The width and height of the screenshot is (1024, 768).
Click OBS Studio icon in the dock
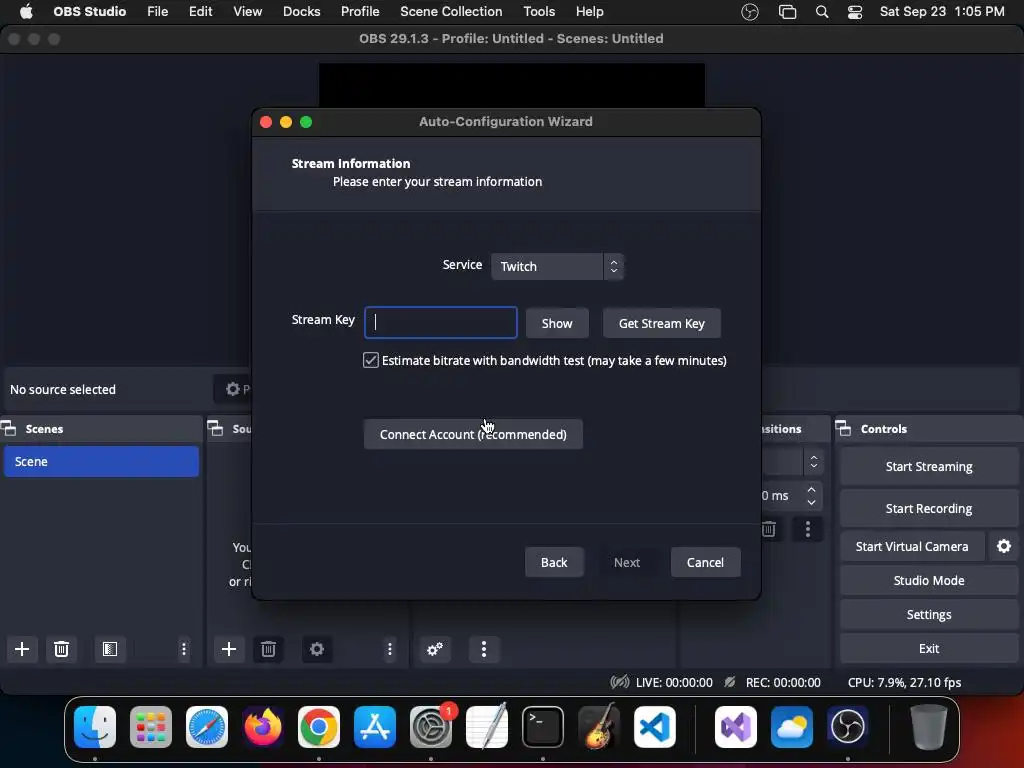point(848,727)
